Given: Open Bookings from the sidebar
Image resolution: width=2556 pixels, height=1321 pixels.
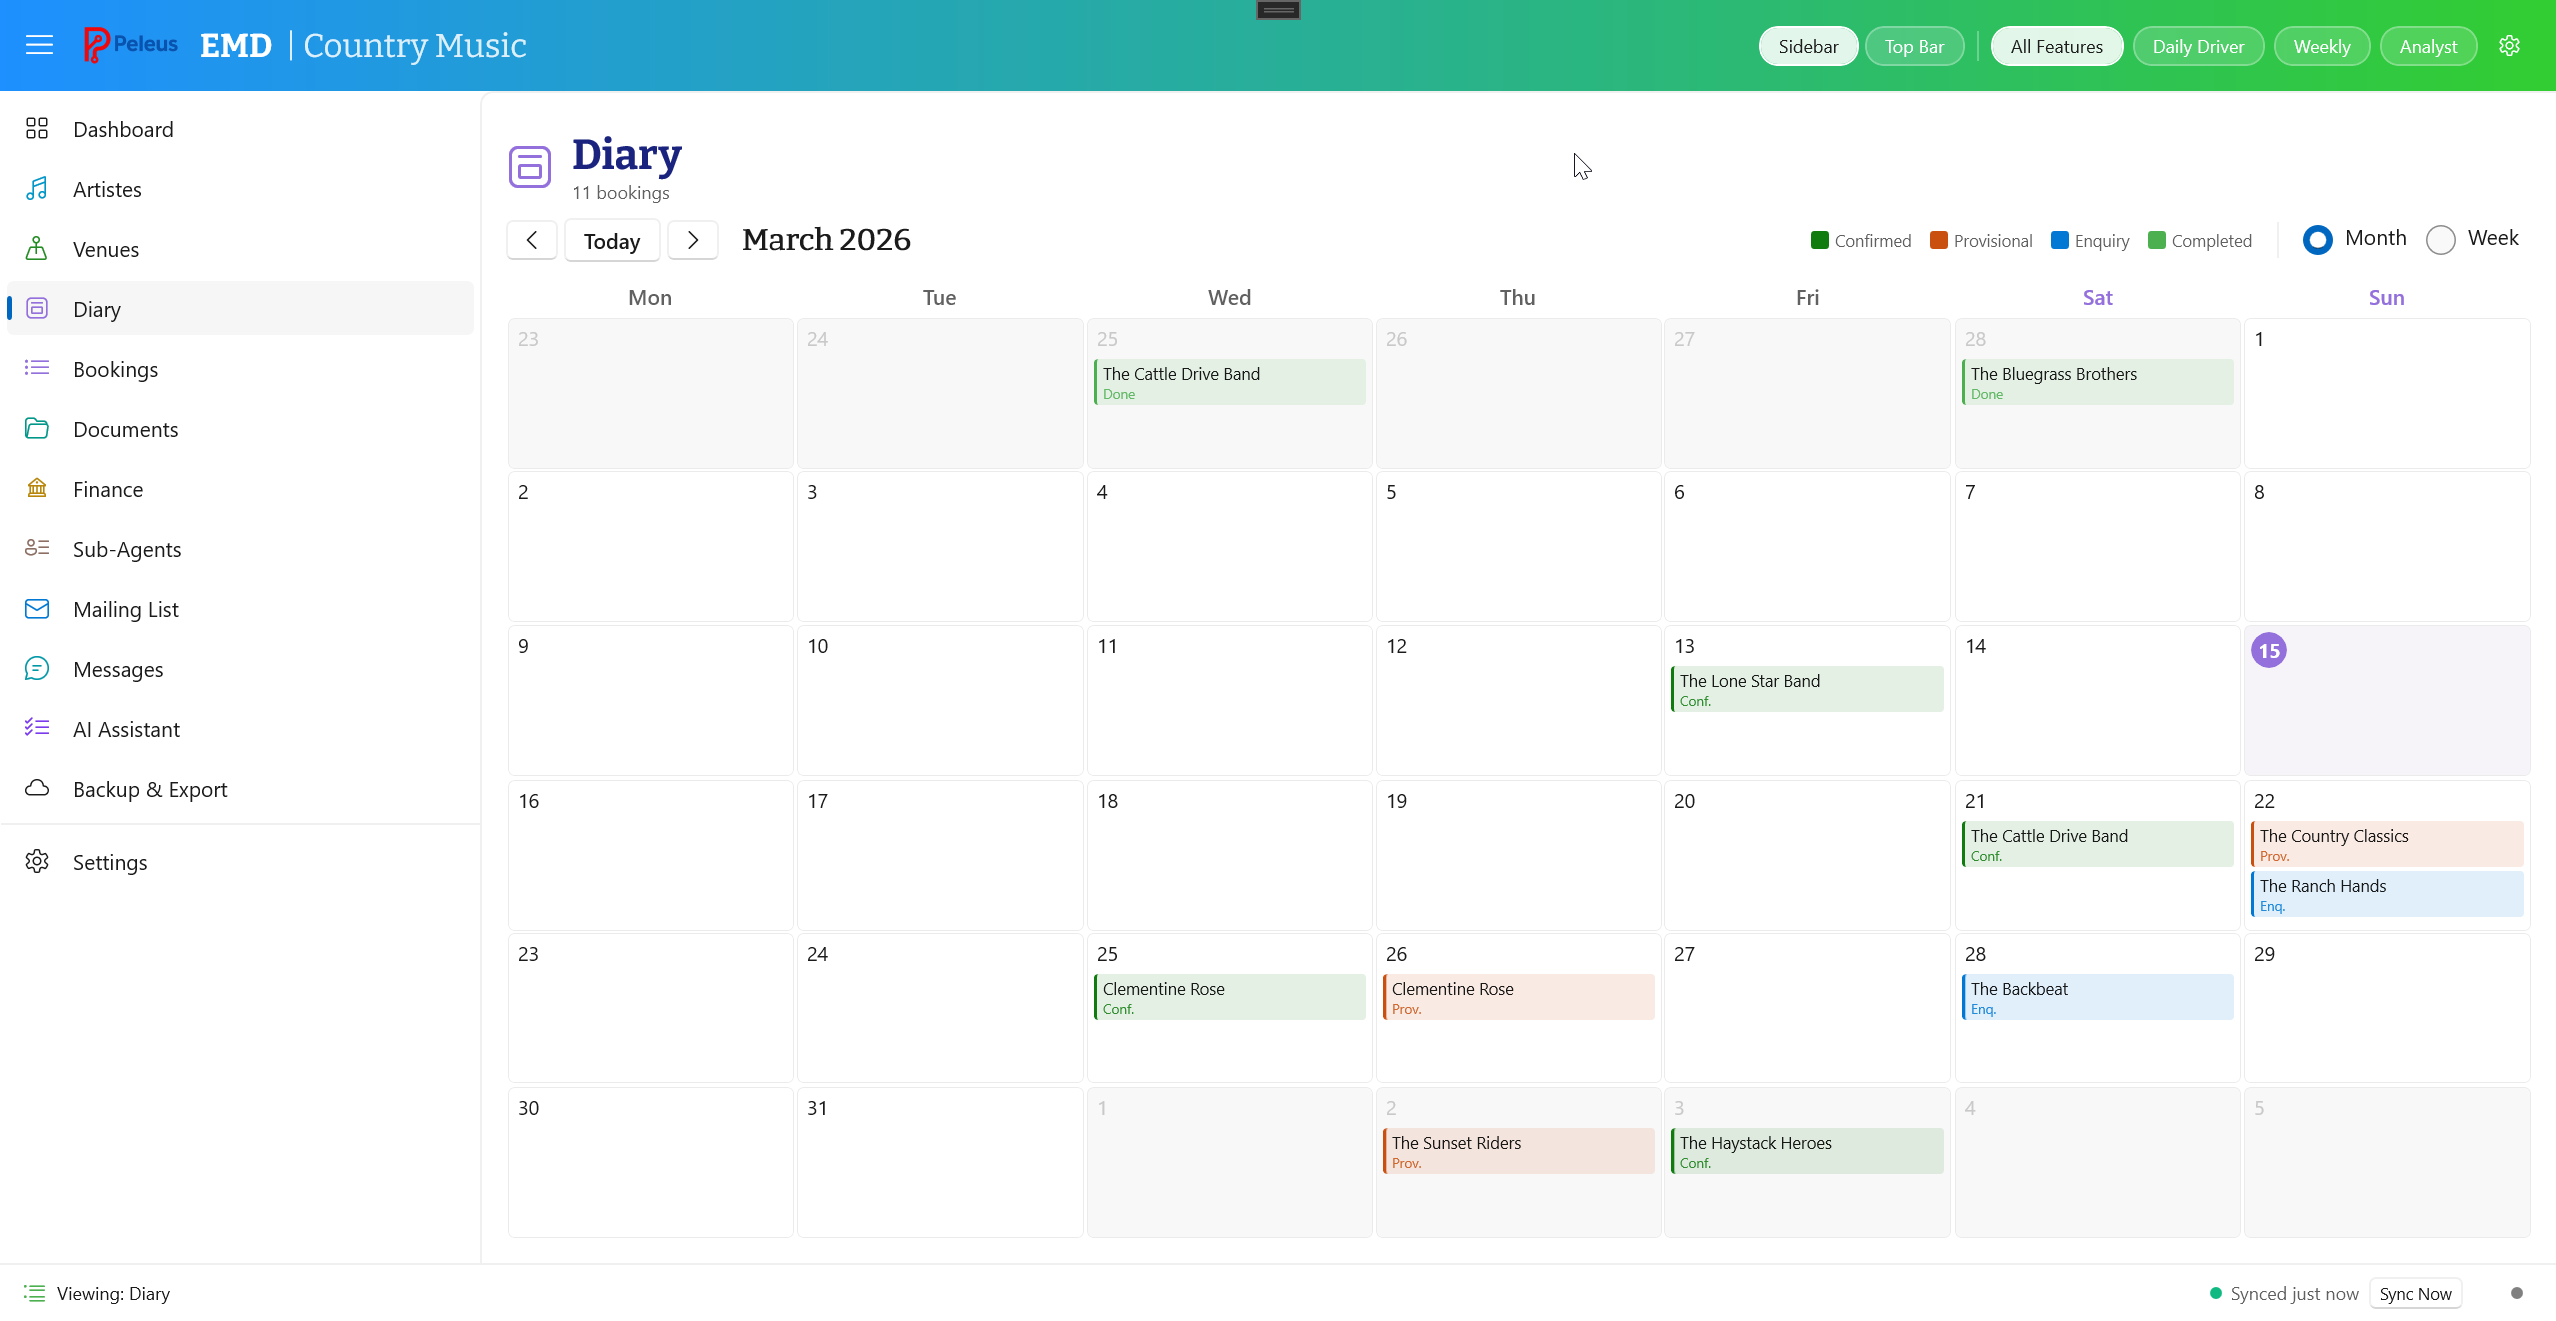Looking at the screenshot, I should (x=115, y=368).
